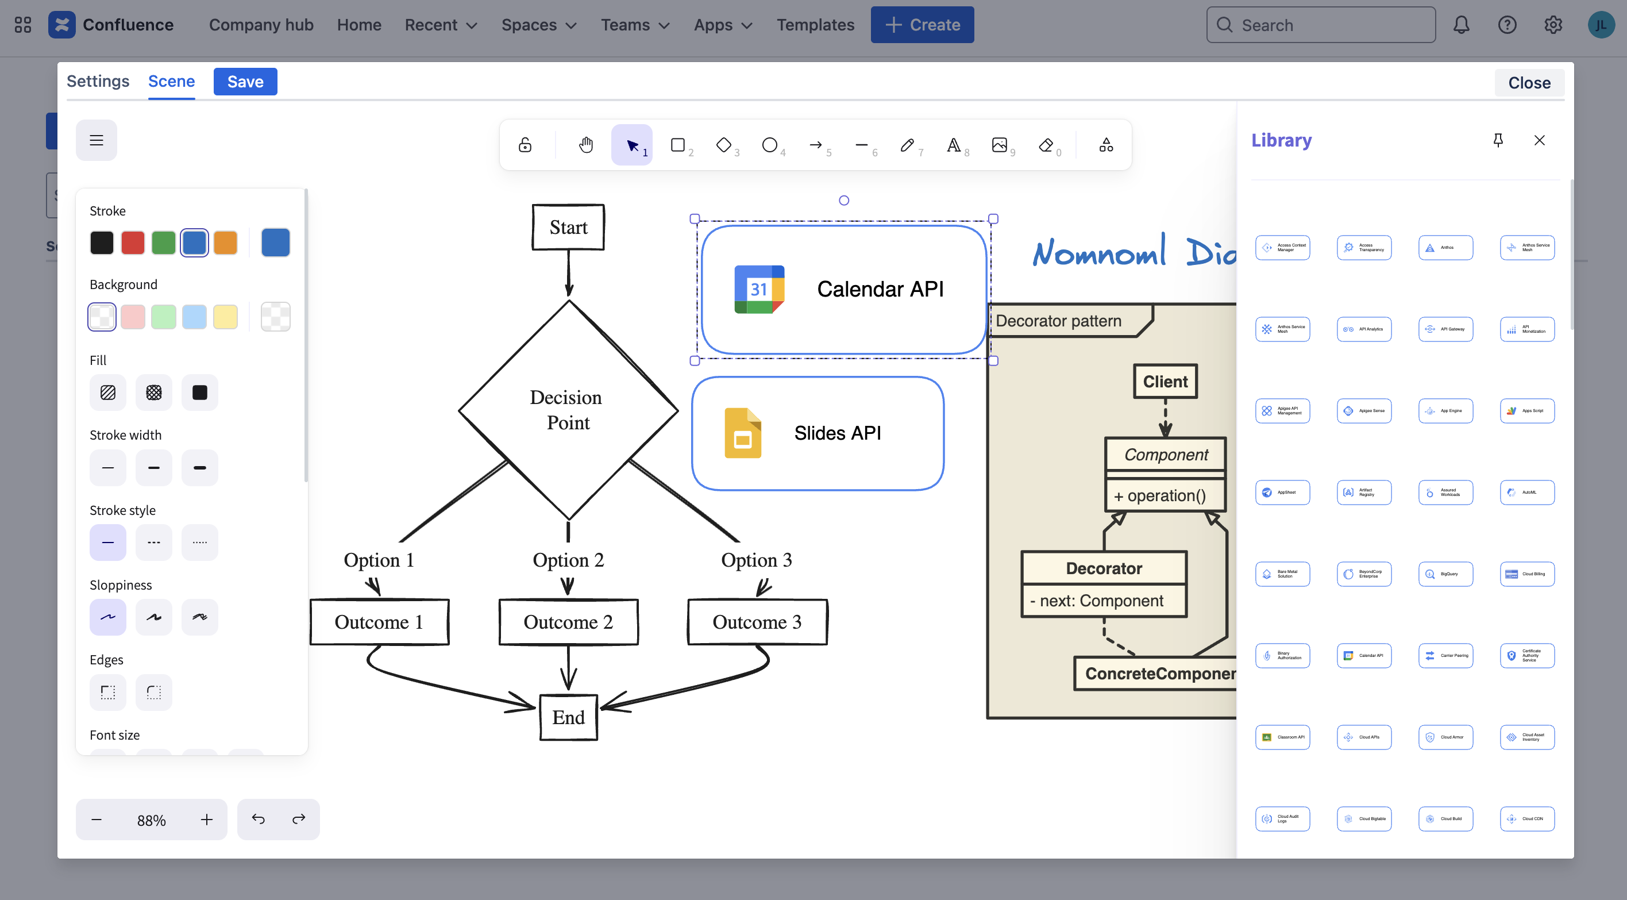Toggle the keep-tool-active lock icon

525,145
